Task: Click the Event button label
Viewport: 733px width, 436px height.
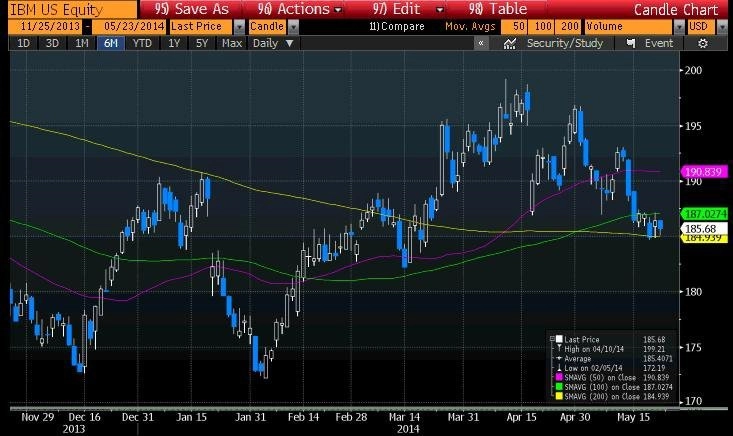Action: (x=659, y=43)
